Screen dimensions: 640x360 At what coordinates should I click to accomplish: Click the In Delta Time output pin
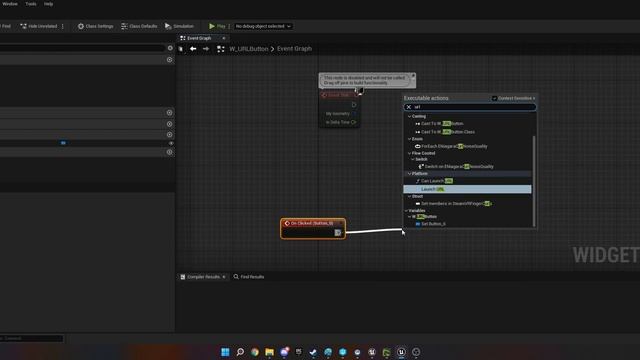coord(353,122)
